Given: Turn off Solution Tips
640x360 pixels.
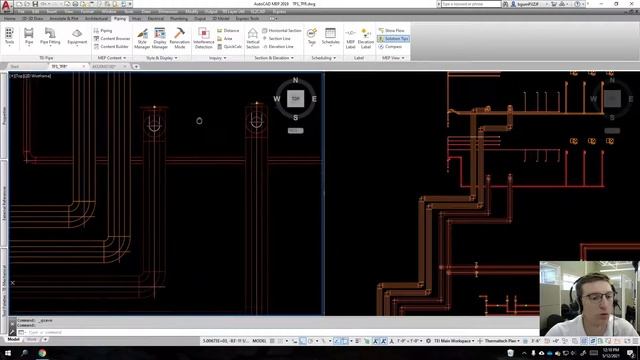Looking at the screenshot, I should pos(393,38).
